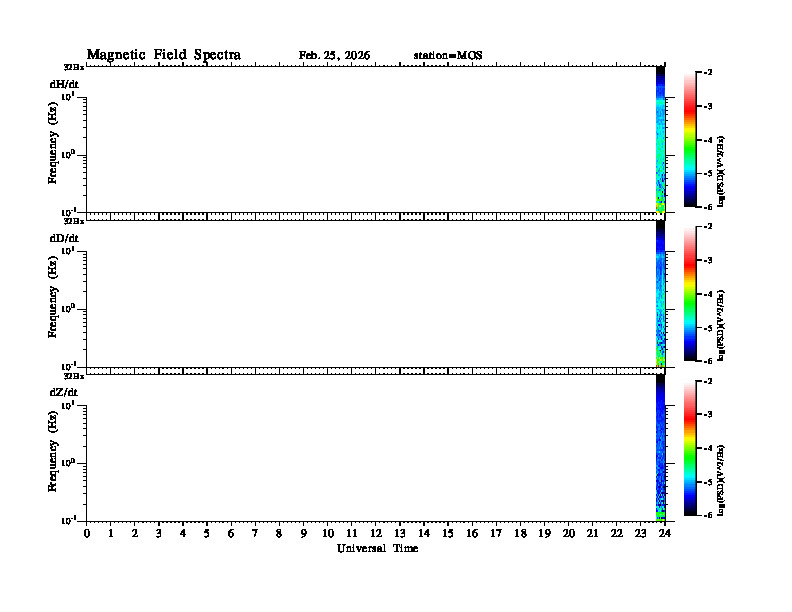Click the "-2" value on the dZ/dt color bar
Image resolution: width=792 pixels, height=612 pixels.
[x=708, y=381]
